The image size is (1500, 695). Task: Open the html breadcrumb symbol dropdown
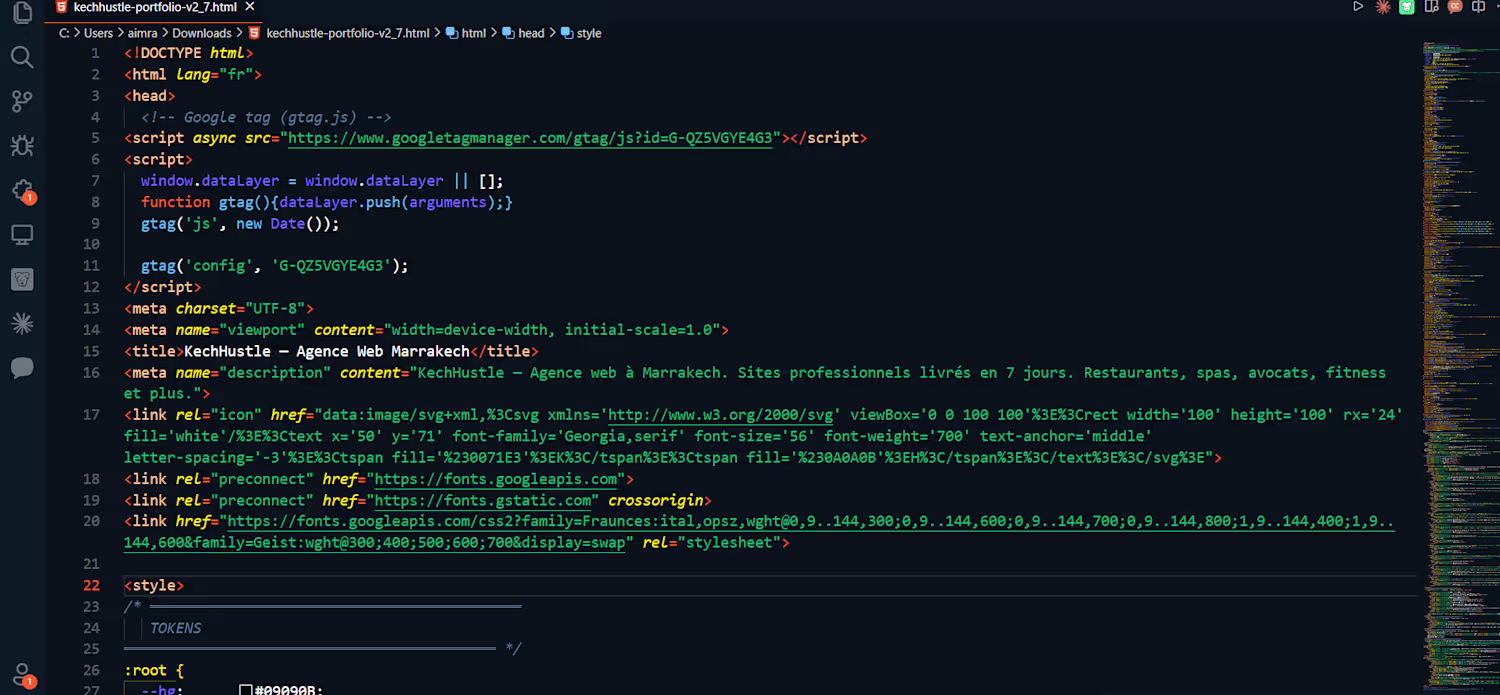click(473, 33)
